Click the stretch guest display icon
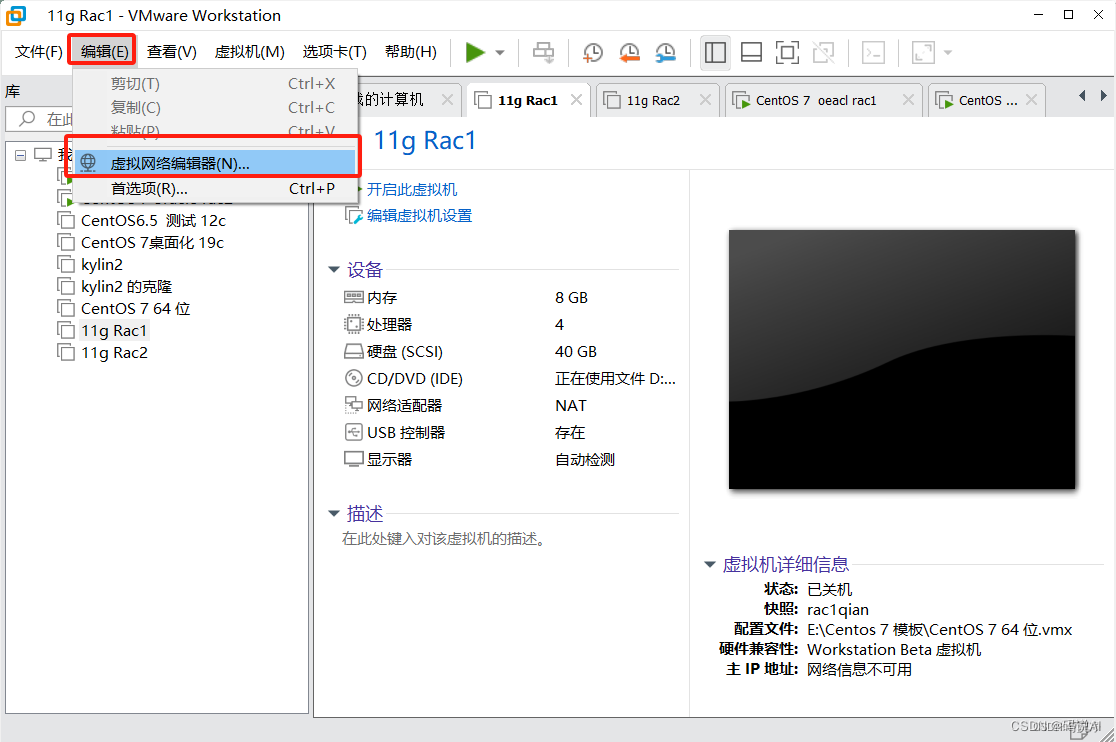The width and height of the screenshot is (1116, 742). (x=923, y=53)
